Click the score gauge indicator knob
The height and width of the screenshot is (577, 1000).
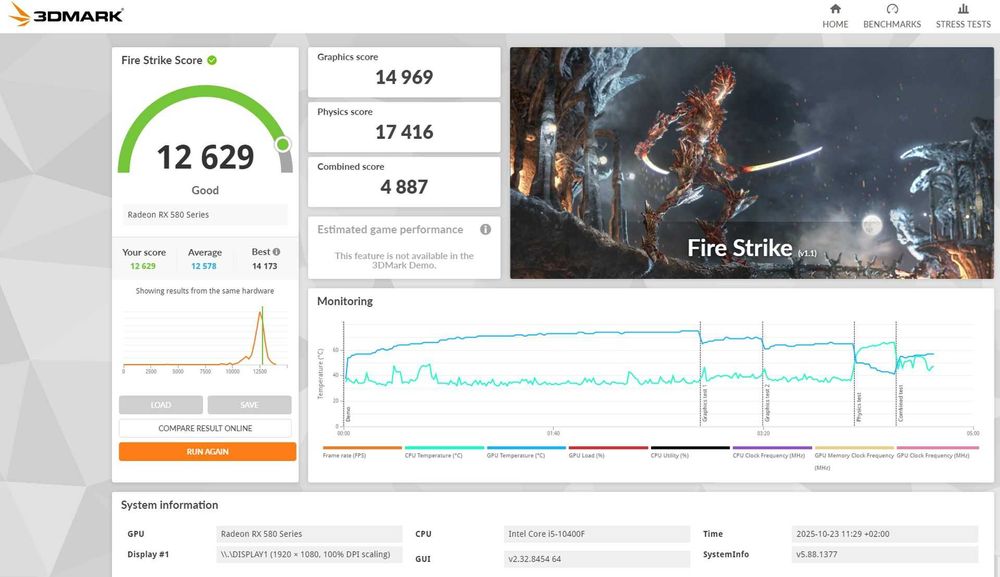(283, 145)
